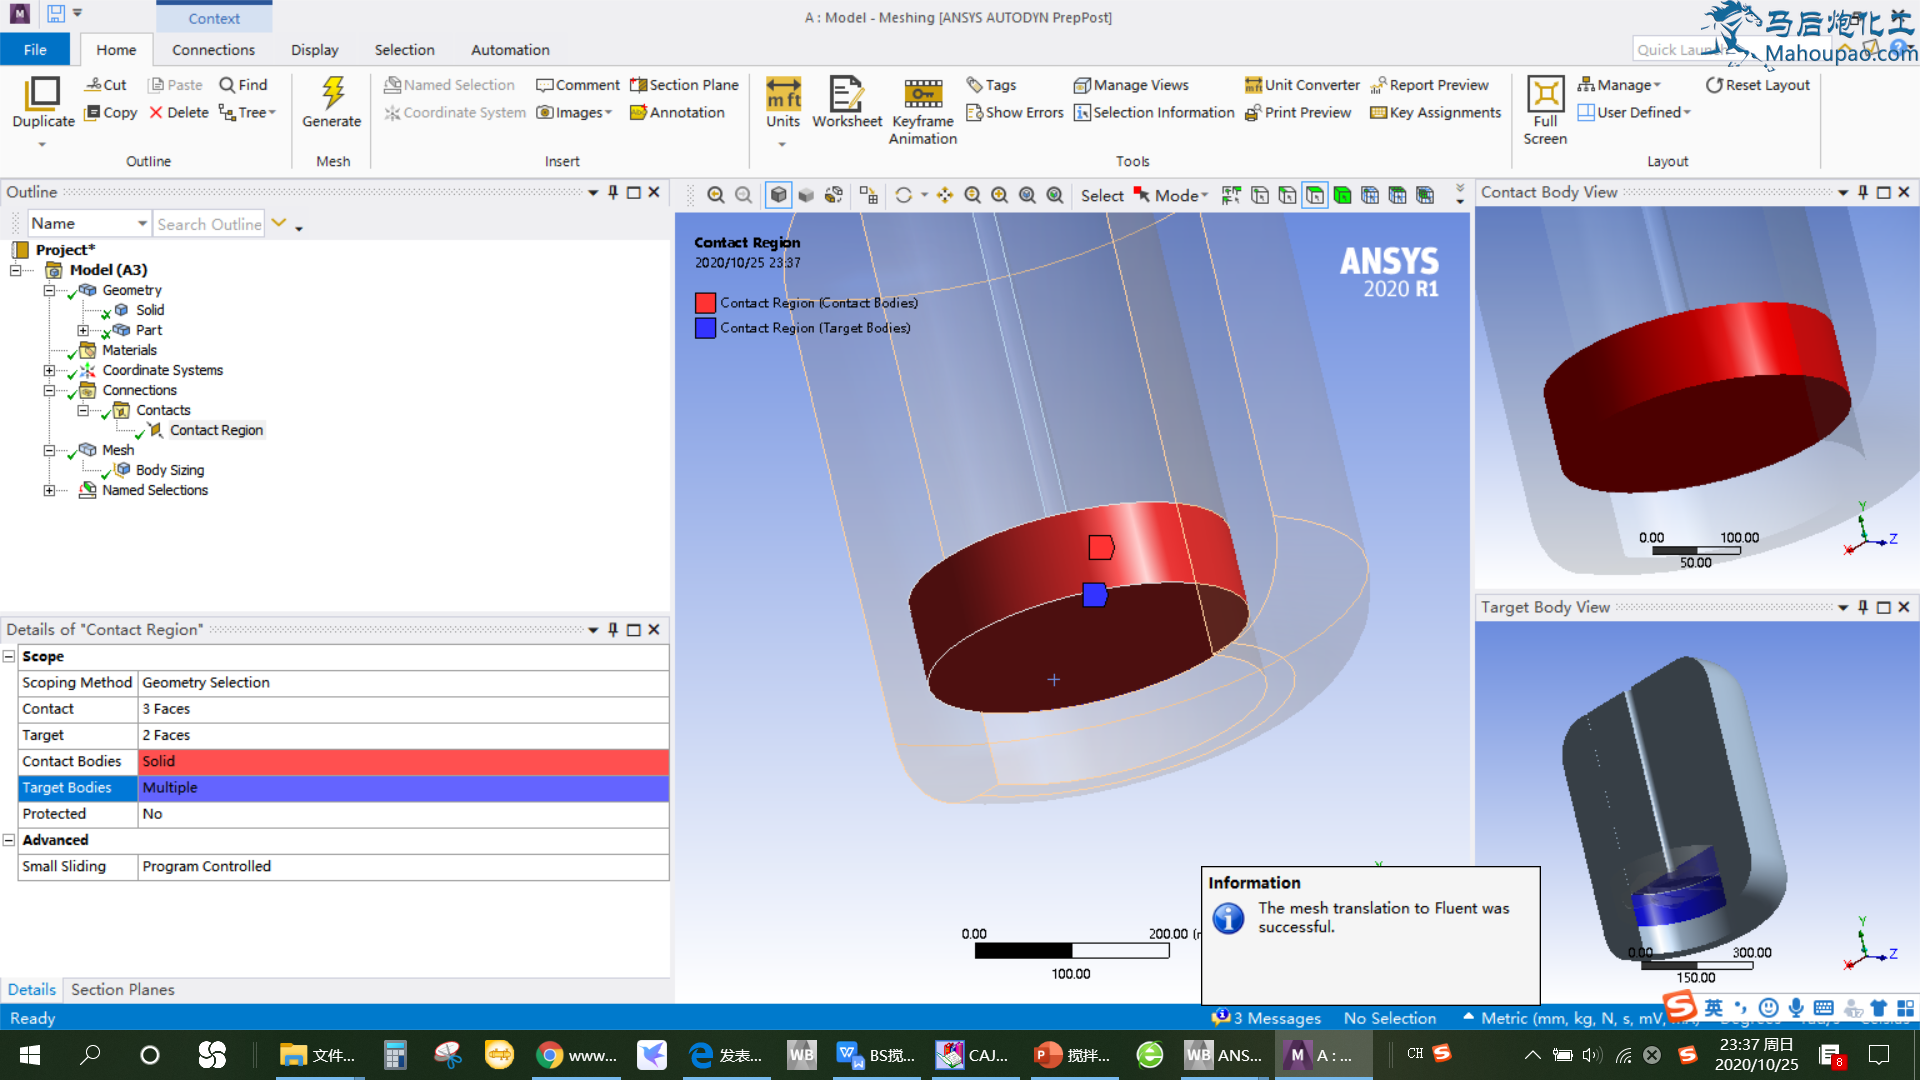The width and height of the screenshot is (1920, 1080).
Task: Click the Search Outline input field
Action: tap(209, 224)
